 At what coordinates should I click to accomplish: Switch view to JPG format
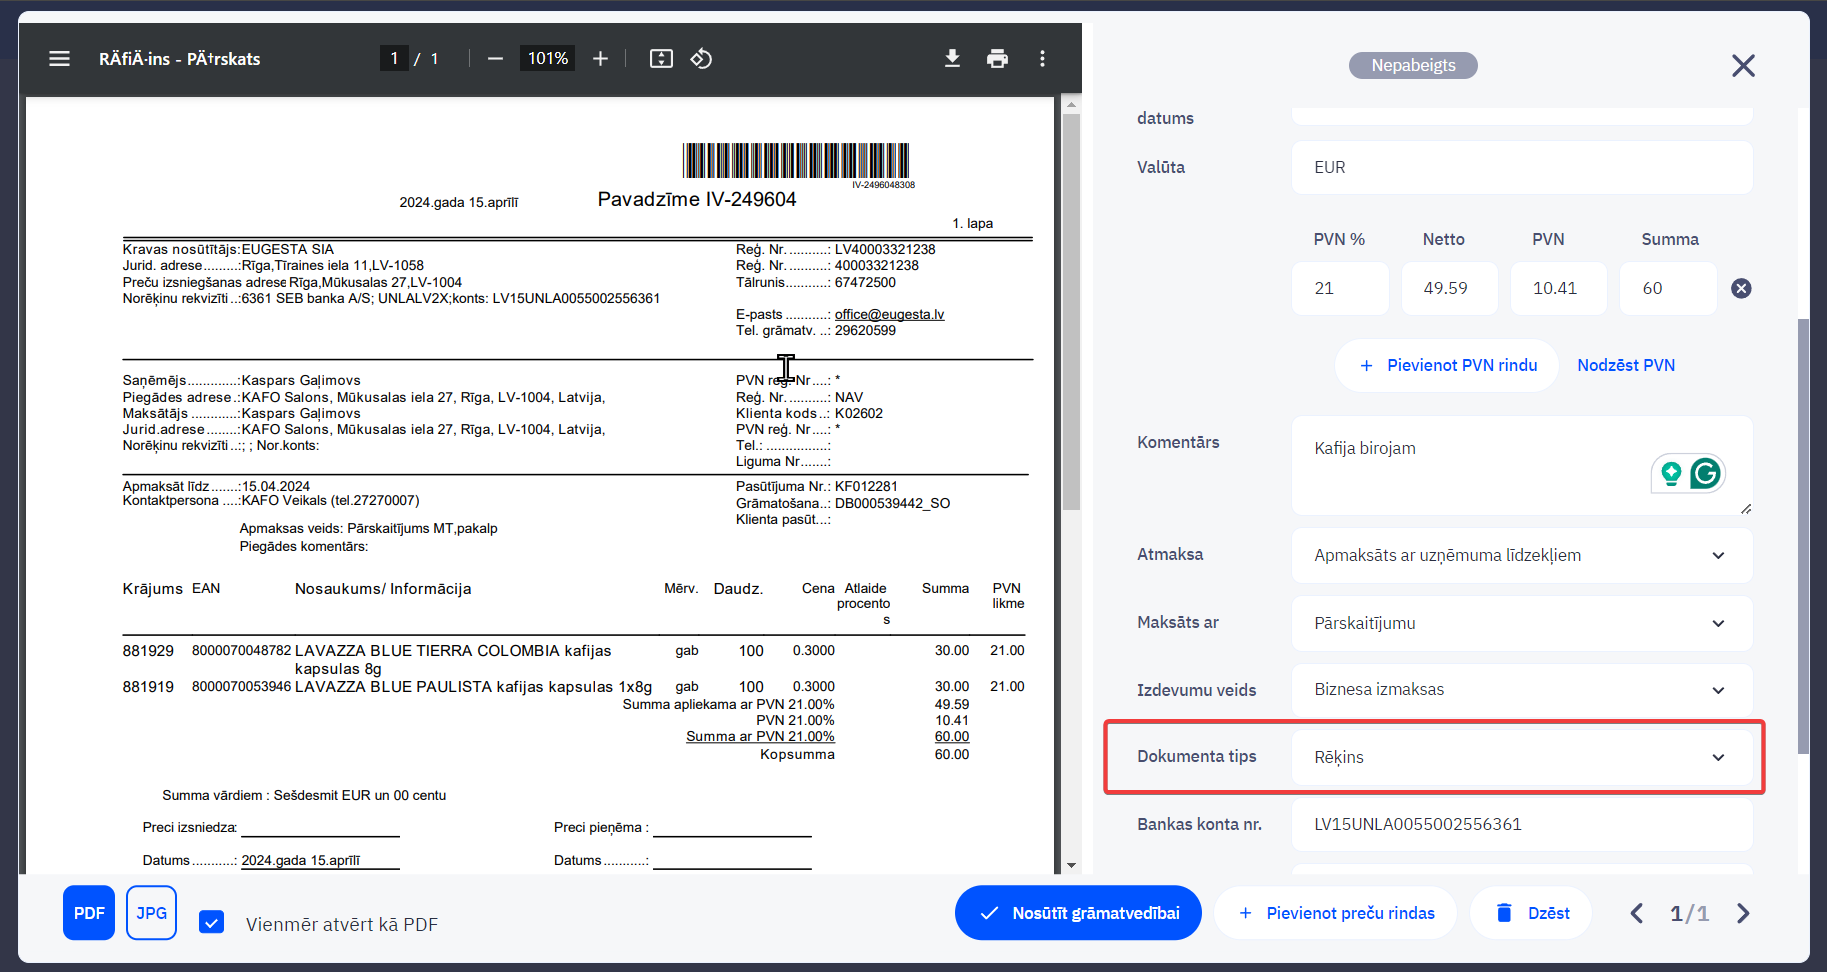point(152,913)
